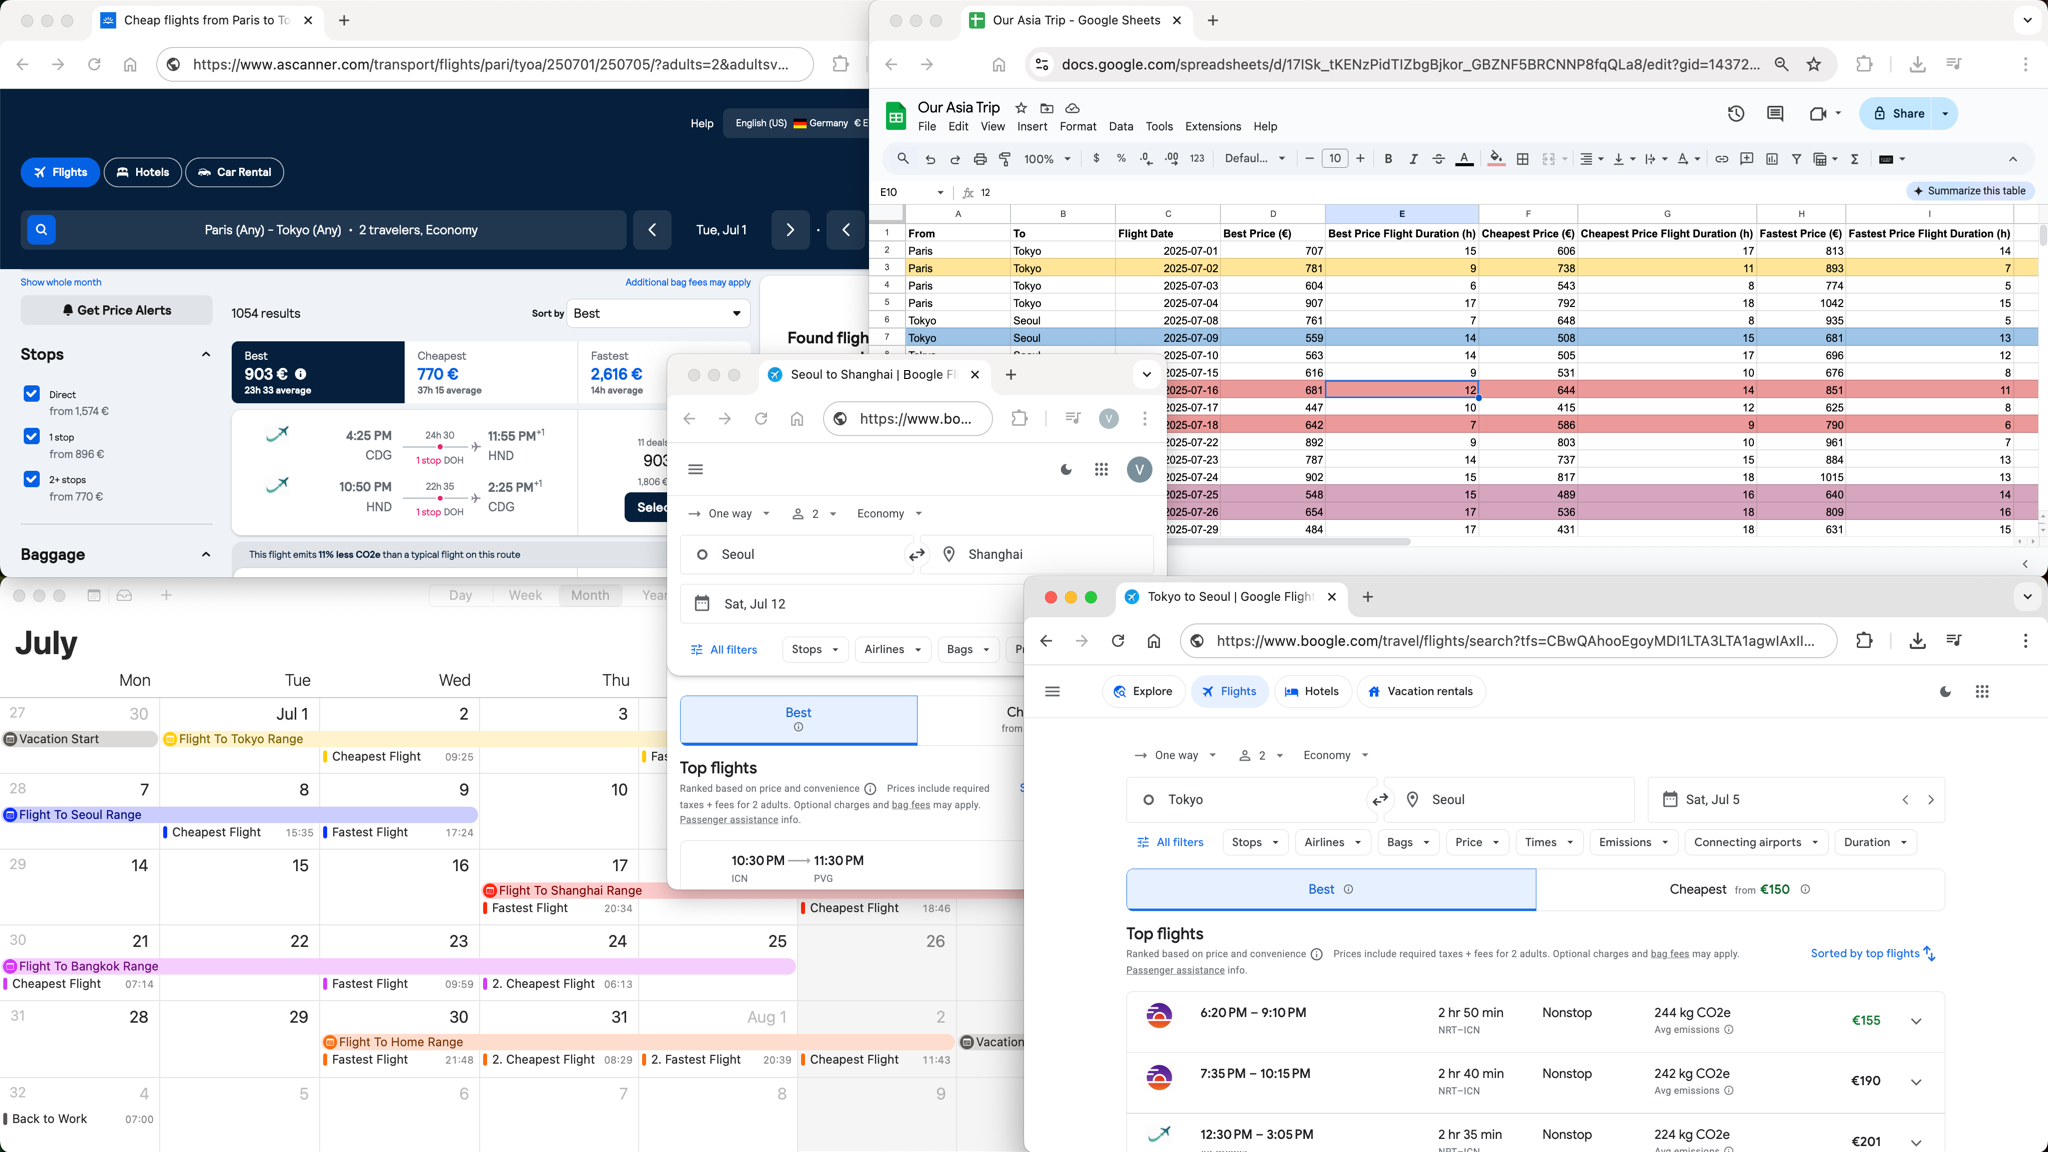Open the Explore tab in front flights window
Image resolution: width=2048 pixels, height=1152 pixels.
1143,692
